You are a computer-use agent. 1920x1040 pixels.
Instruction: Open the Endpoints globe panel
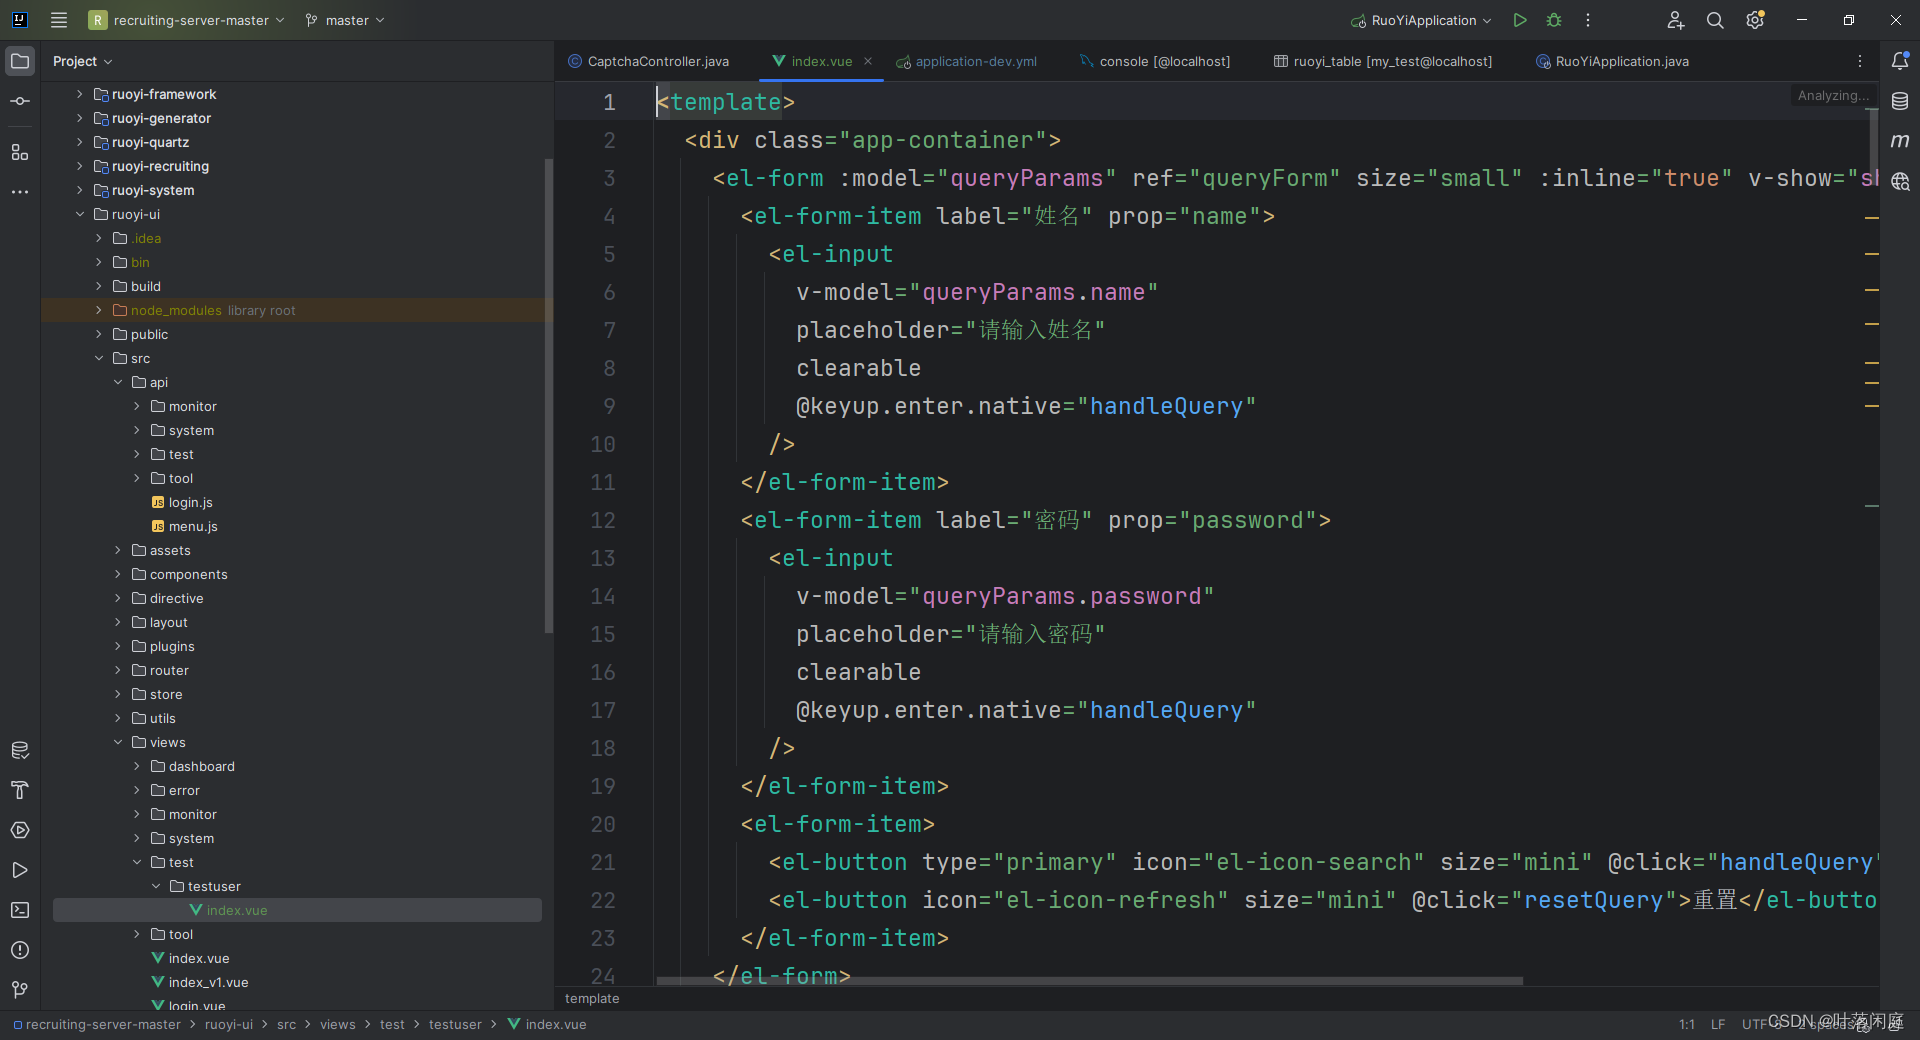tap(1900, 181)
